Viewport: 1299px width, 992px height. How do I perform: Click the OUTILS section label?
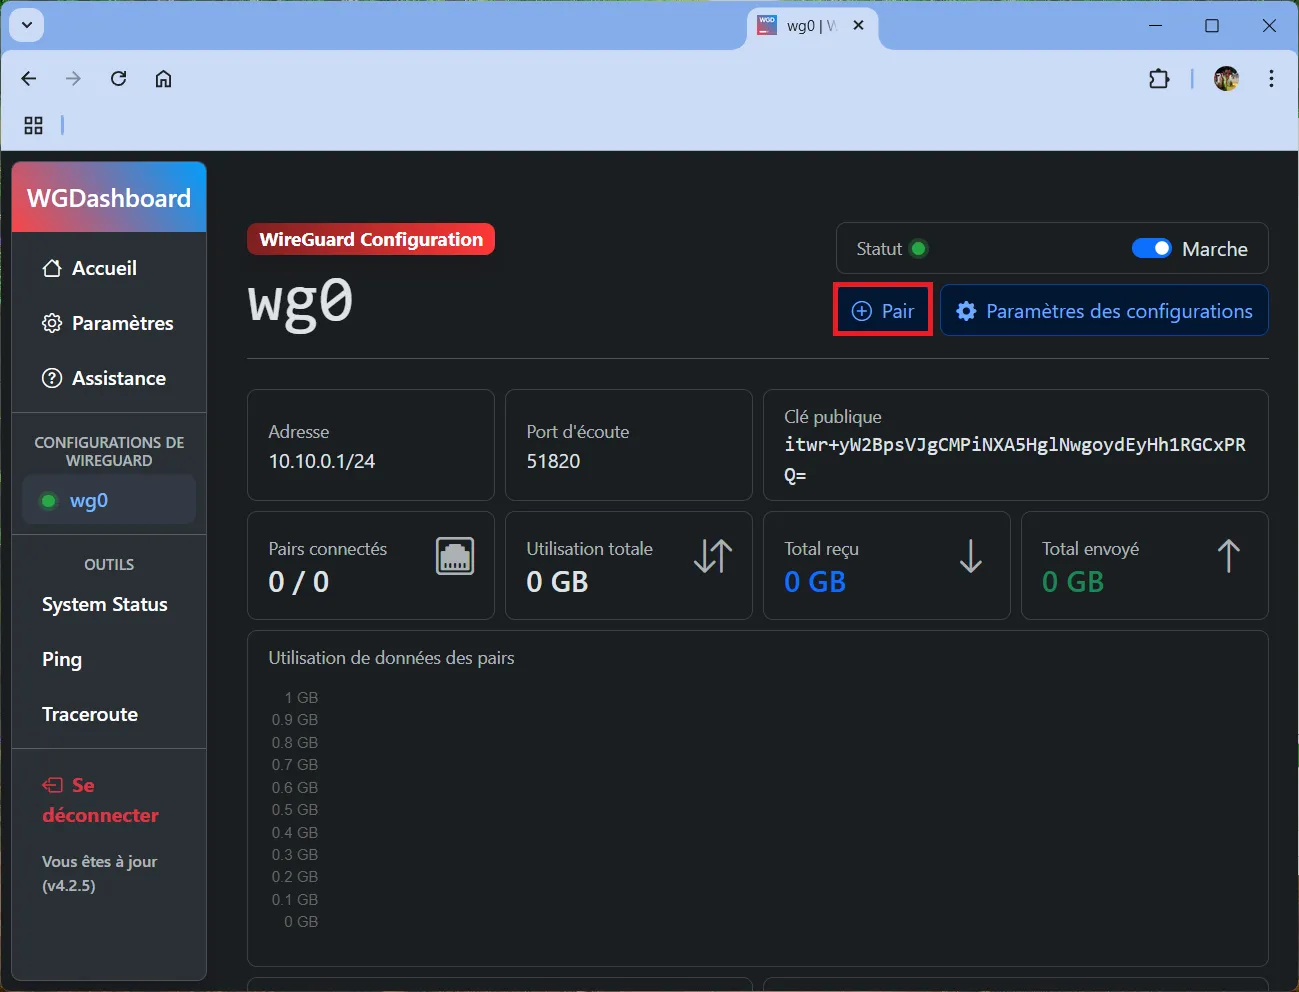(109, 564)
